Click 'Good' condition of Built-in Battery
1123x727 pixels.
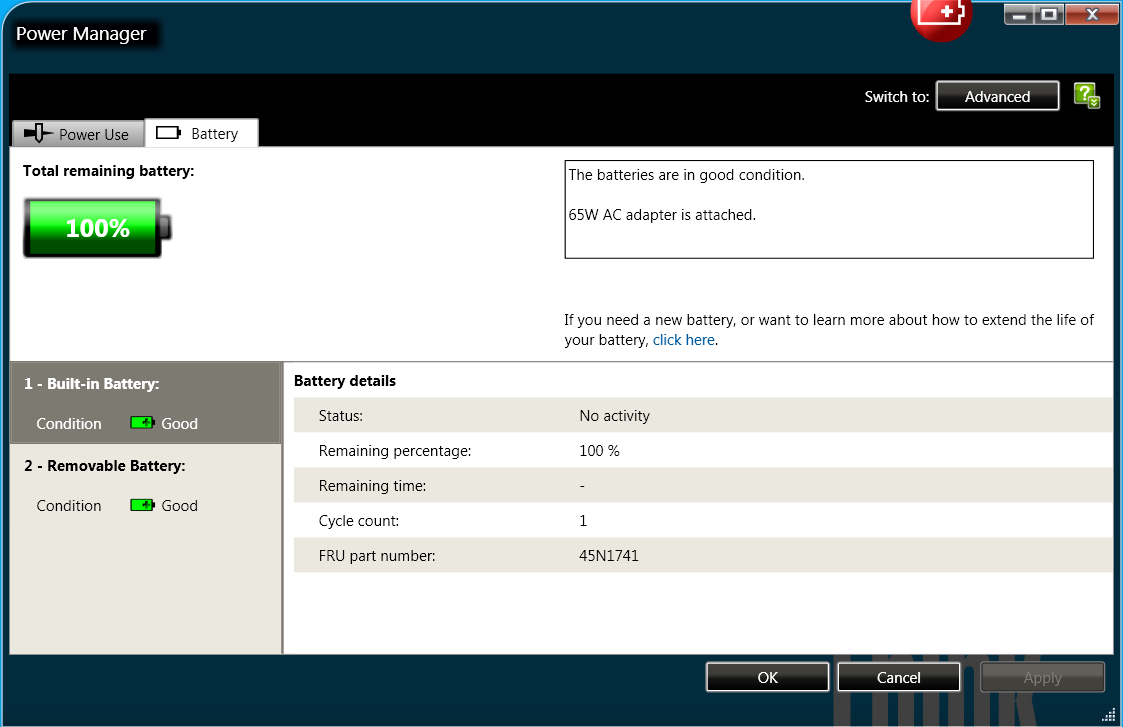point(179,423)
